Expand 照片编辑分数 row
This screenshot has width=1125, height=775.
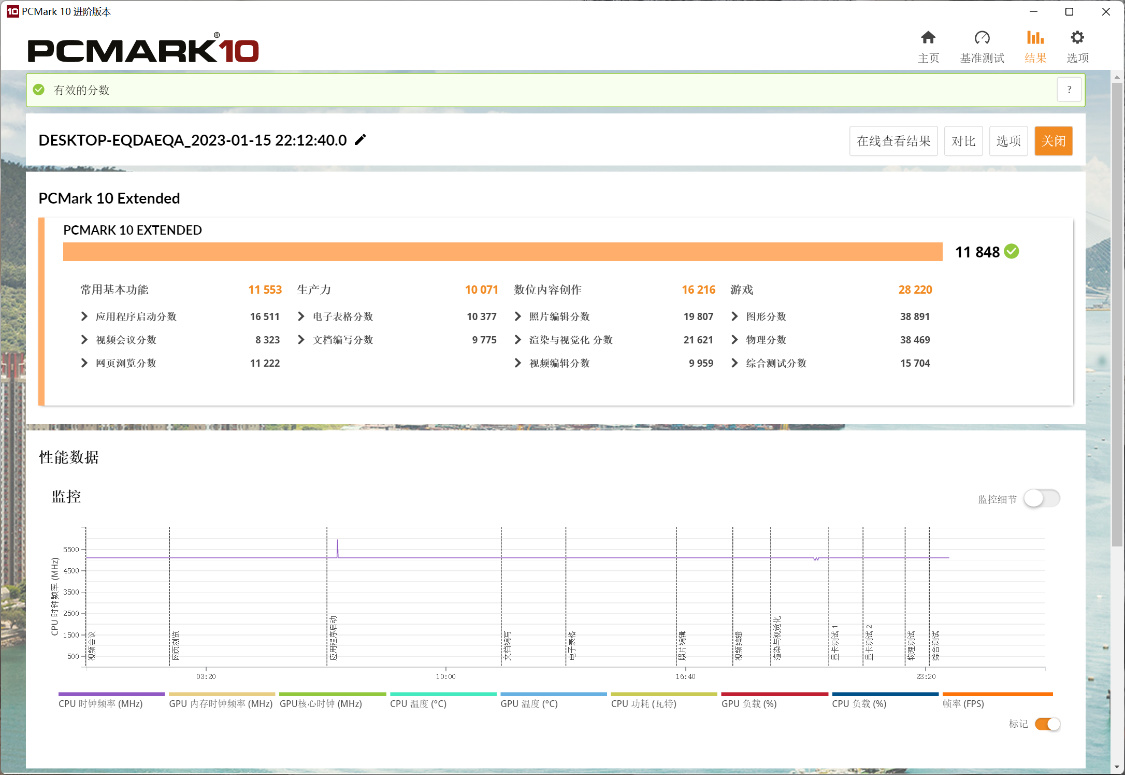pos(517,316)
